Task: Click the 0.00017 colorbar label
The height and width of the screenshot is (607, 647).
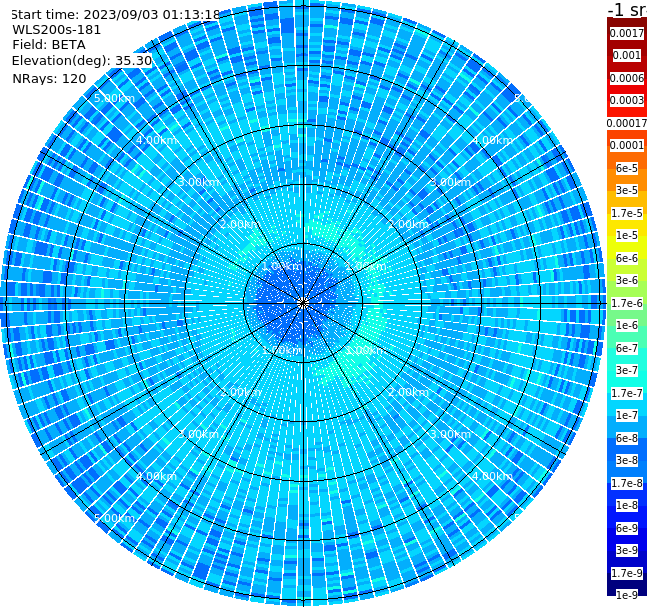Action: click(627, 123)
